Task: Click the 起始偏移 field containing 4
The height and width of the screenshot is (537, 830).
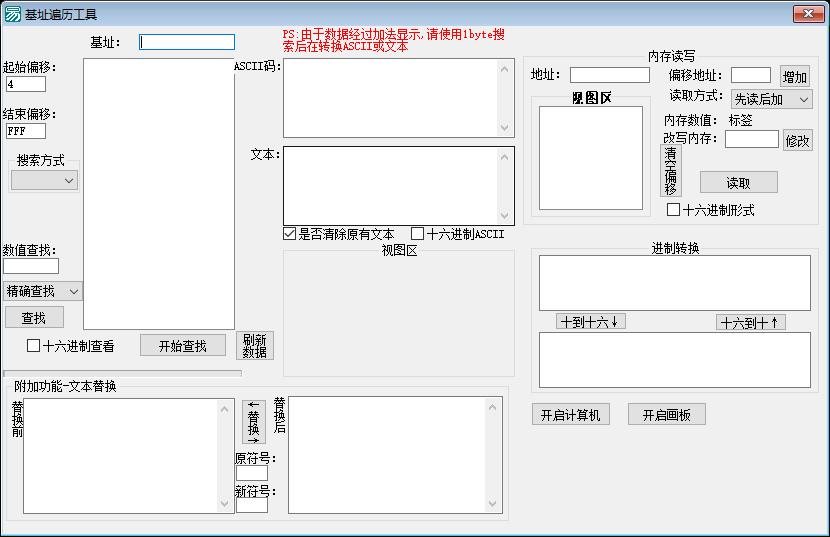Action: tap(26, 84)
